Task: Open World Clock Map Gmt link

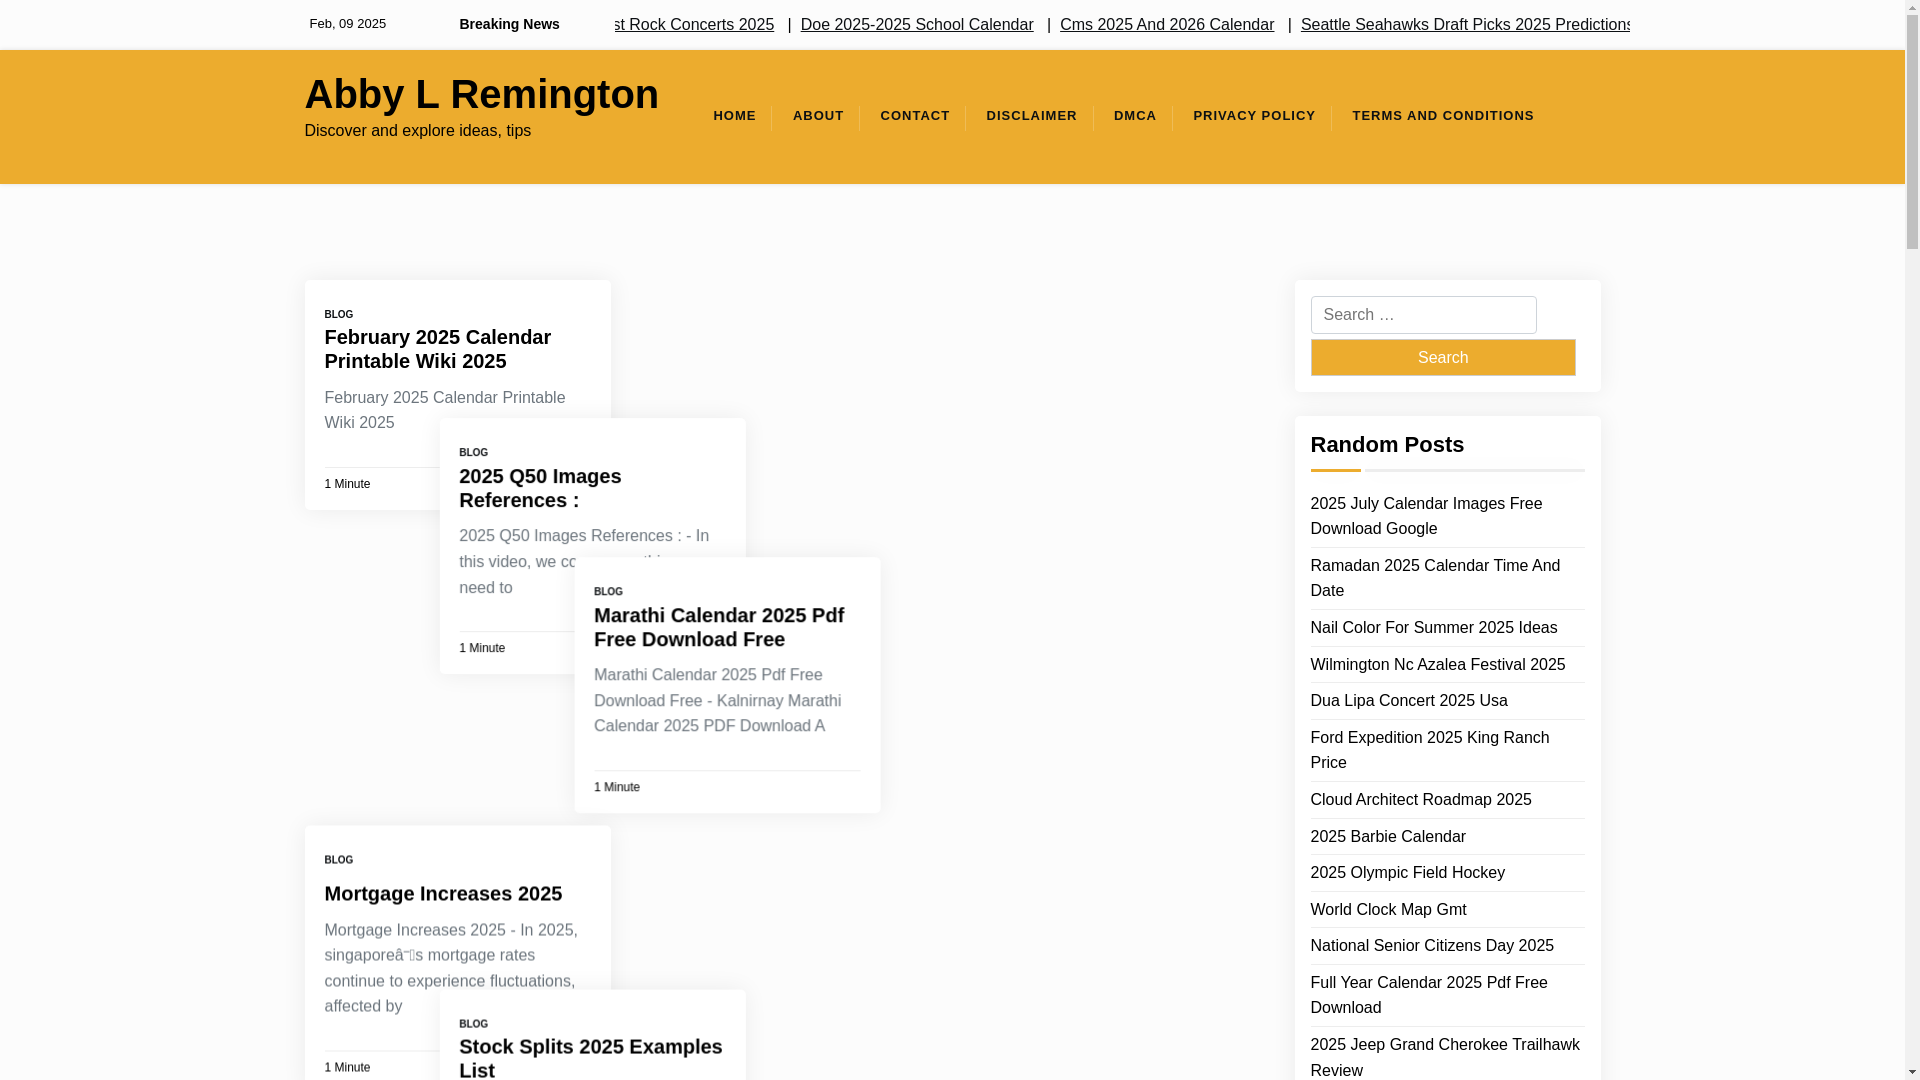Action: pyautogui.click(x=1388, y=910)
